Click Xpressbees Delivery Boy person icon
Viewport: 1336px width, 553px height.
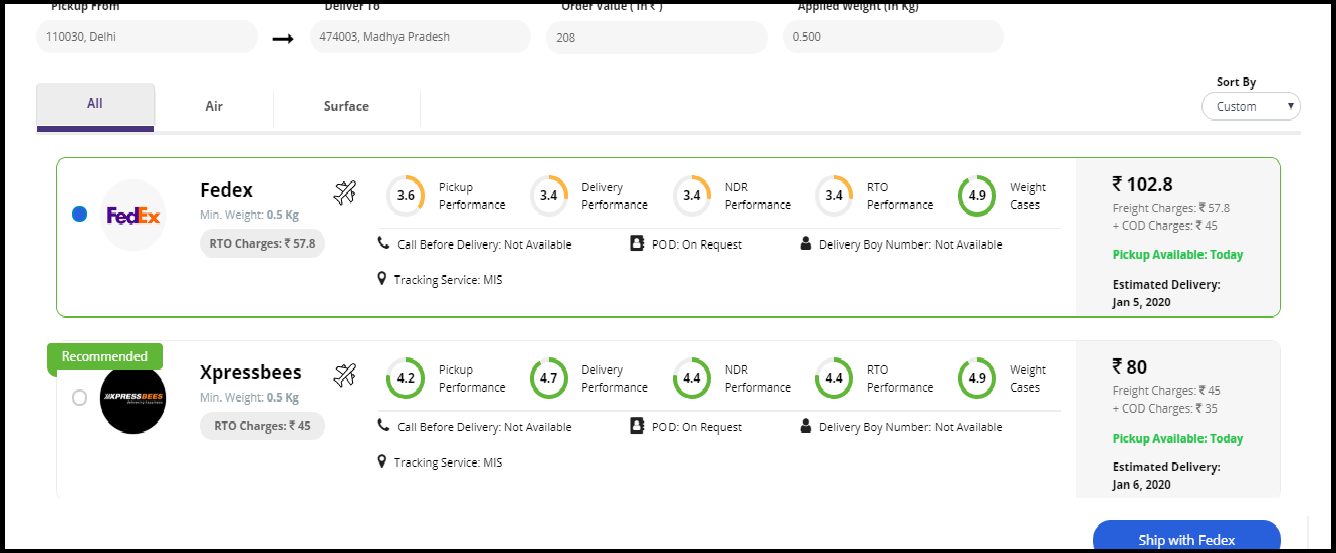coord(806,426)
